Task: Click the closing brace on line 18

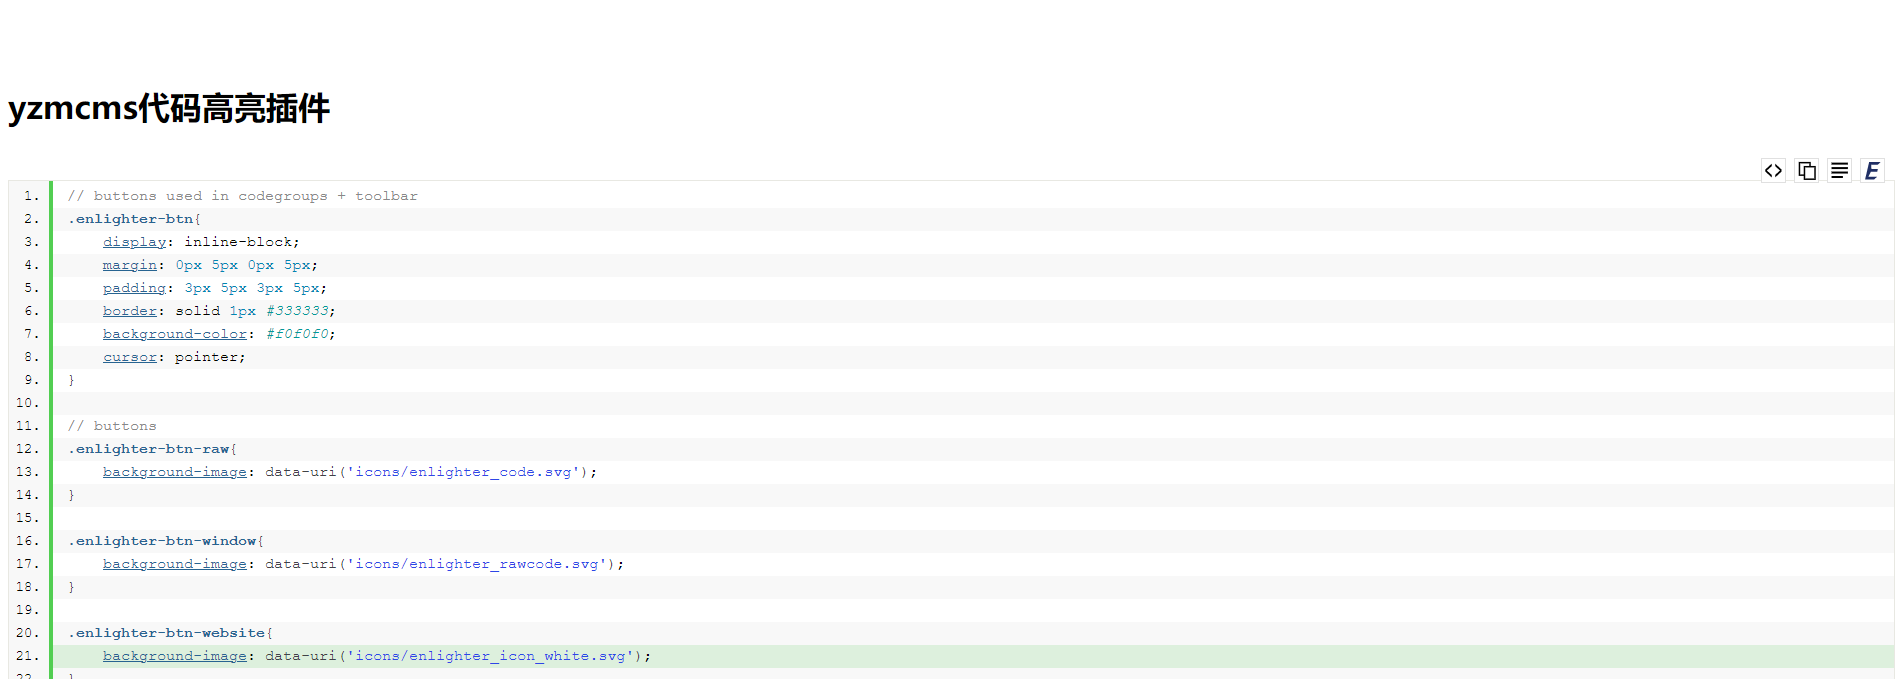Action: (x=71, y=587)
